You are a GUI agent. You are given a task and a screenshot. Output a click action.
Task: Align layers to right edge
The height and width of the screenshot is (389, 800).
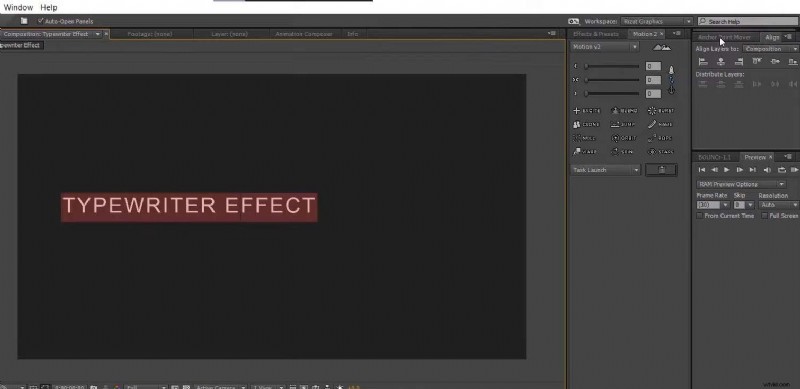click(x=739, y=62)
